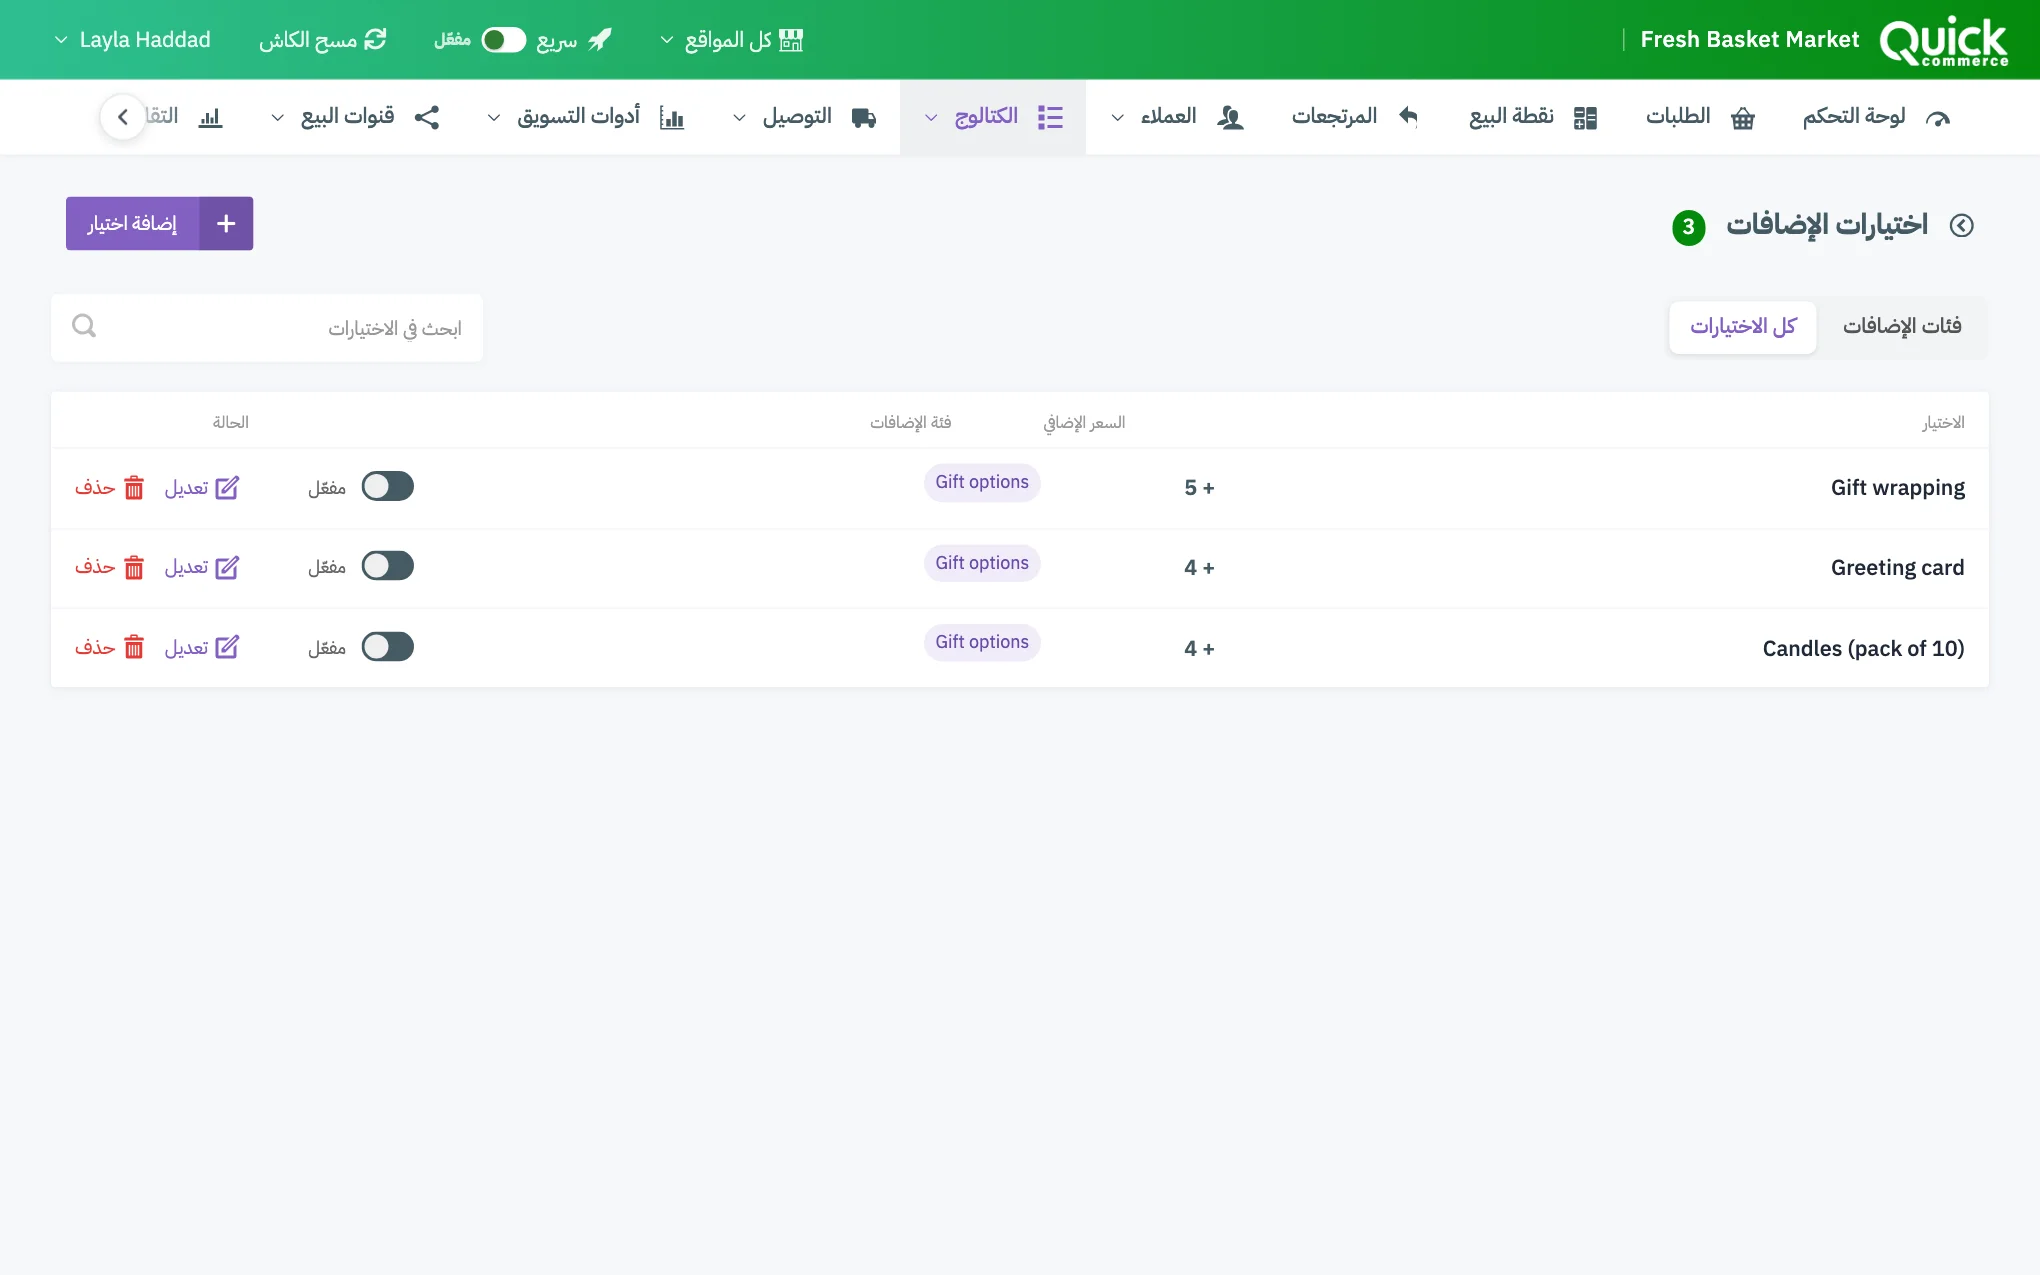Image resolution: width=2040 pixels, height=1275 pixels.
Task: Open the الطلبات menu item
Action: (x=1700, y=117)
